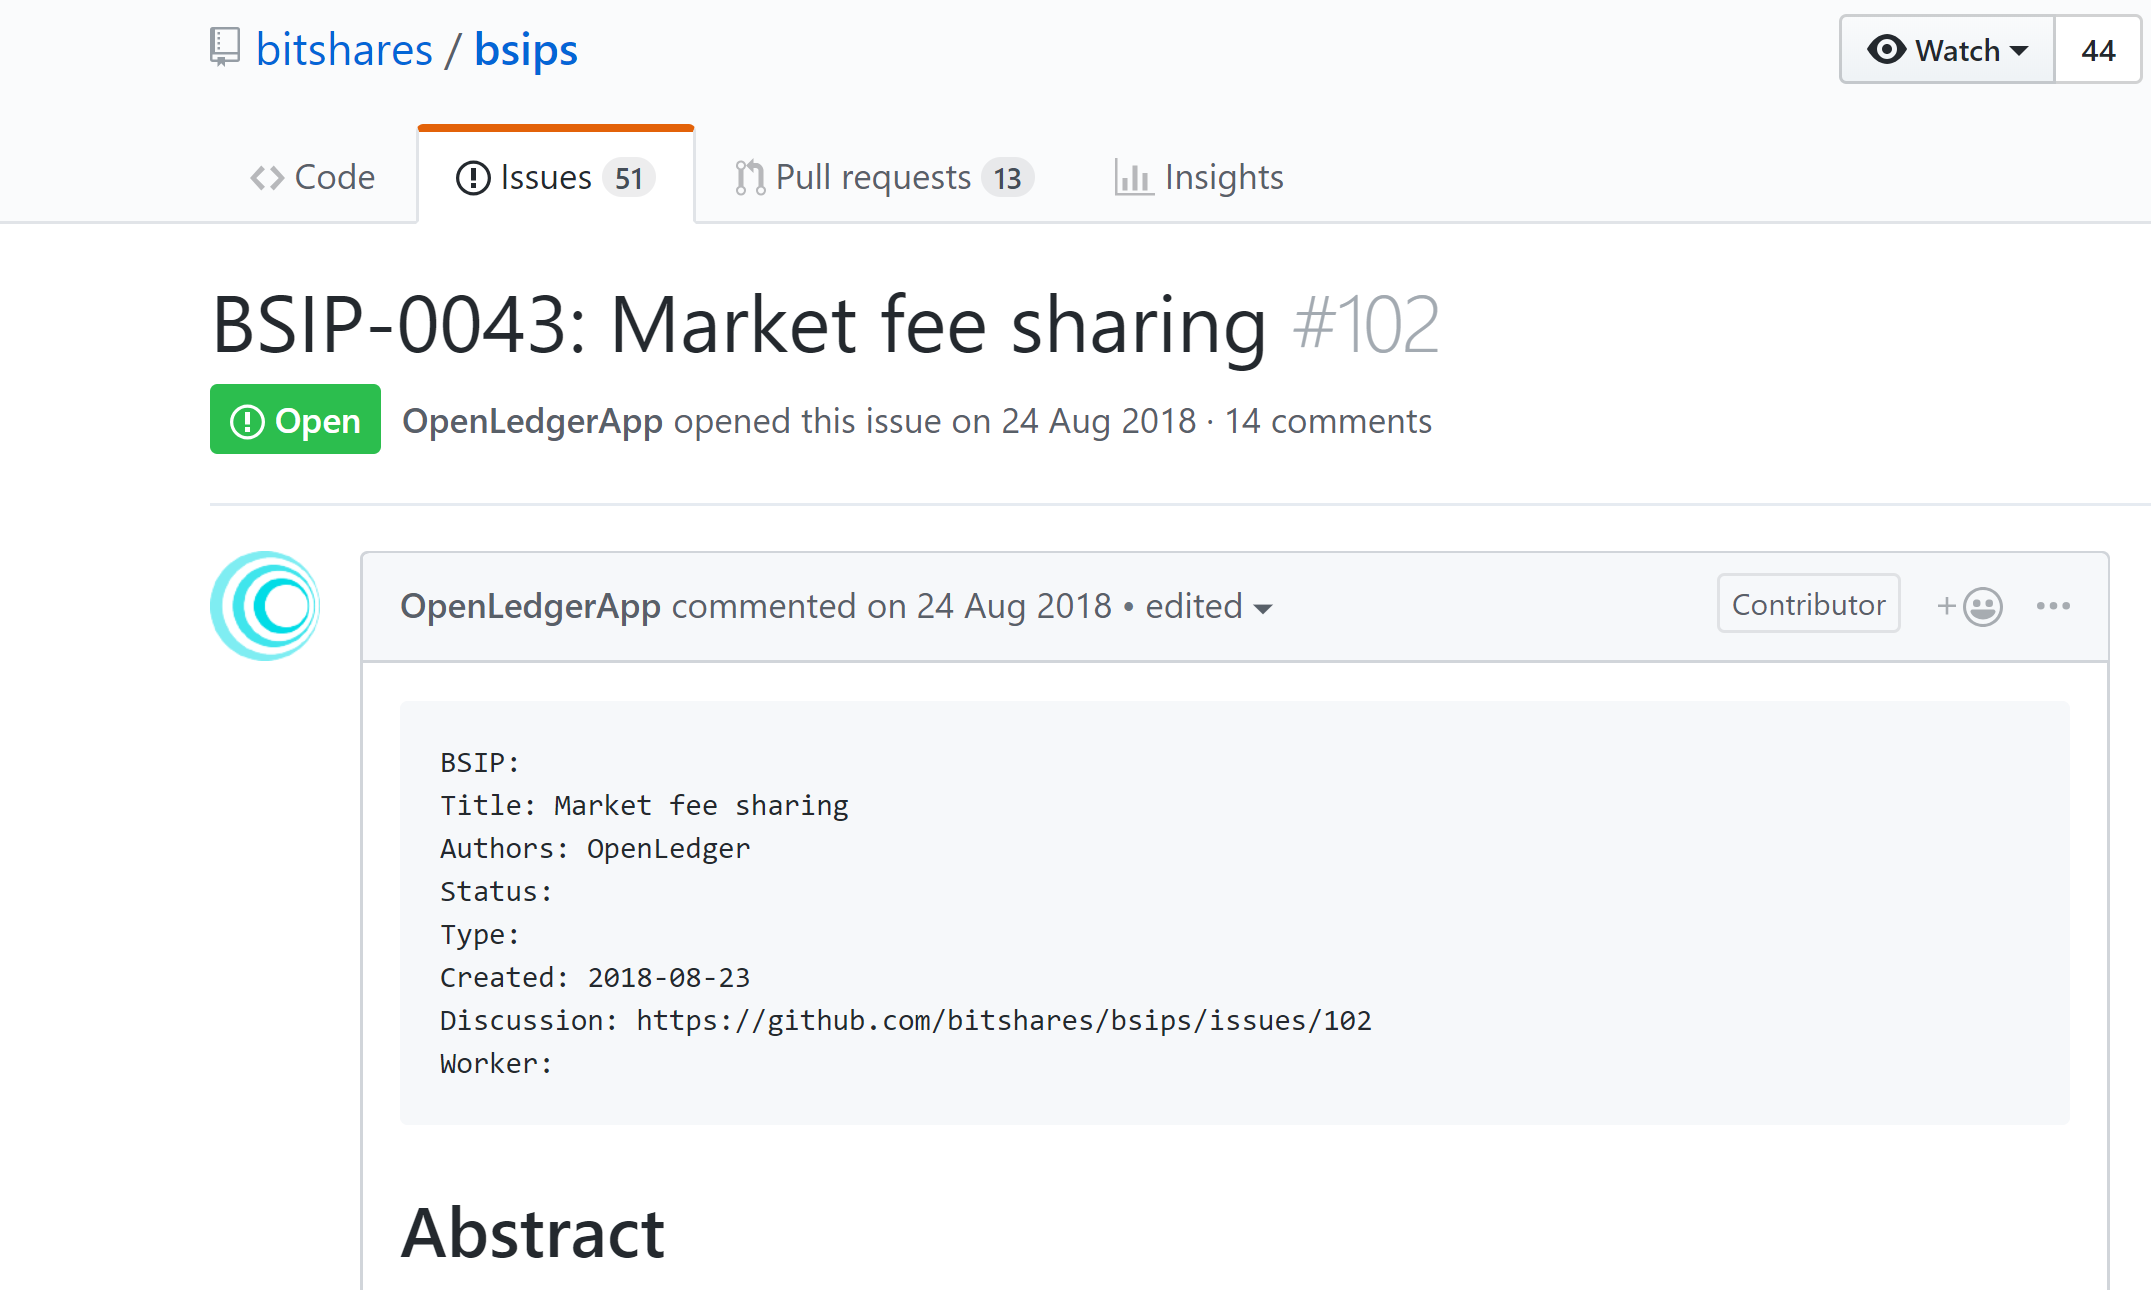Click the Created: 2018-08-23 line

click(595, 977)
